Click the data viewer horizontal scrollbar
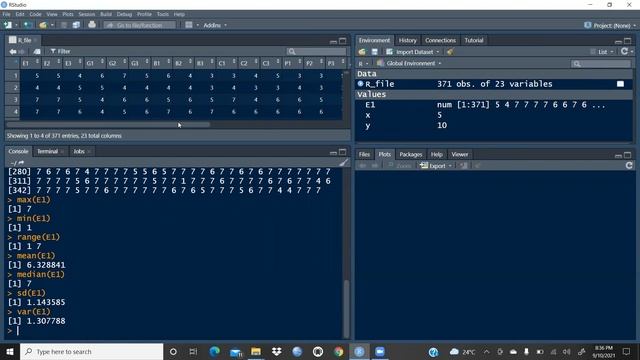 pos(108,124)
